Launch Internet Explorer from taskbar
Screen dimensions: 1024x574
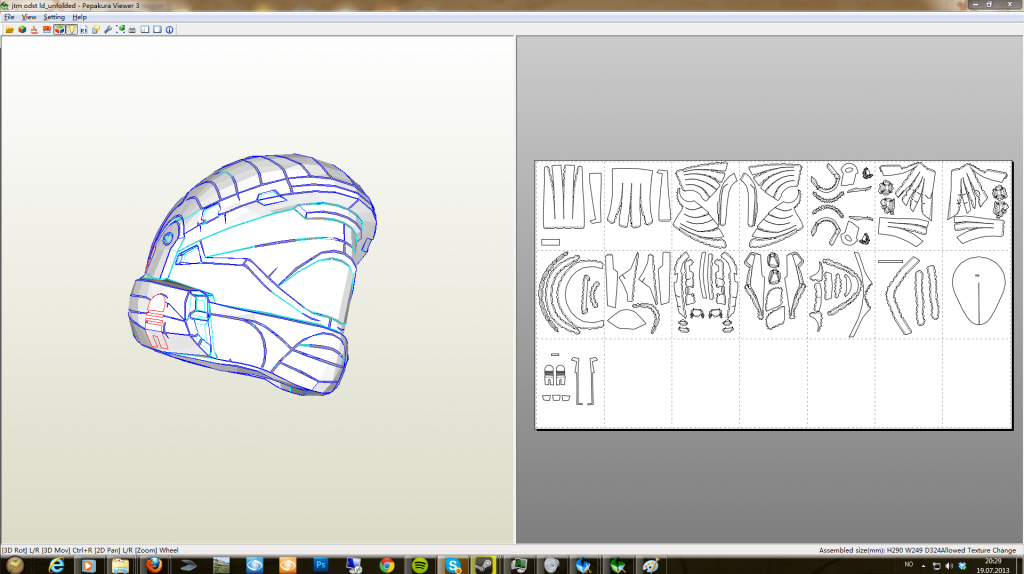pos(57,566)
